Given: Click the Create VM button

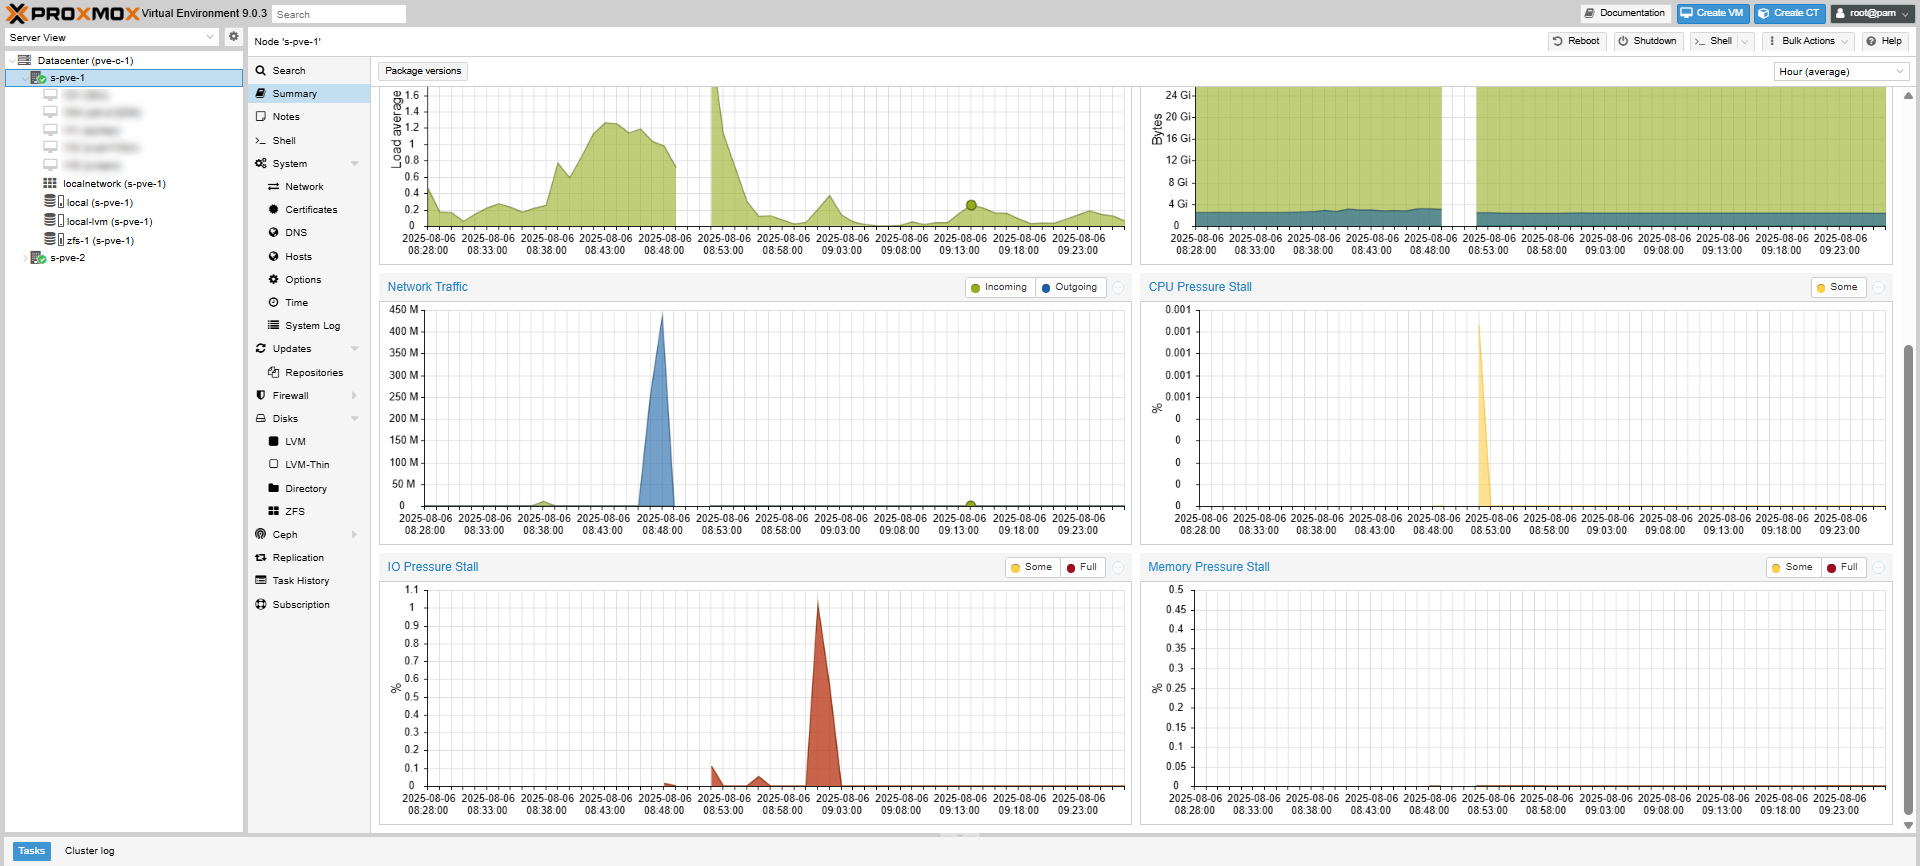Looking at the screenshot, I should pos(1712,13).
